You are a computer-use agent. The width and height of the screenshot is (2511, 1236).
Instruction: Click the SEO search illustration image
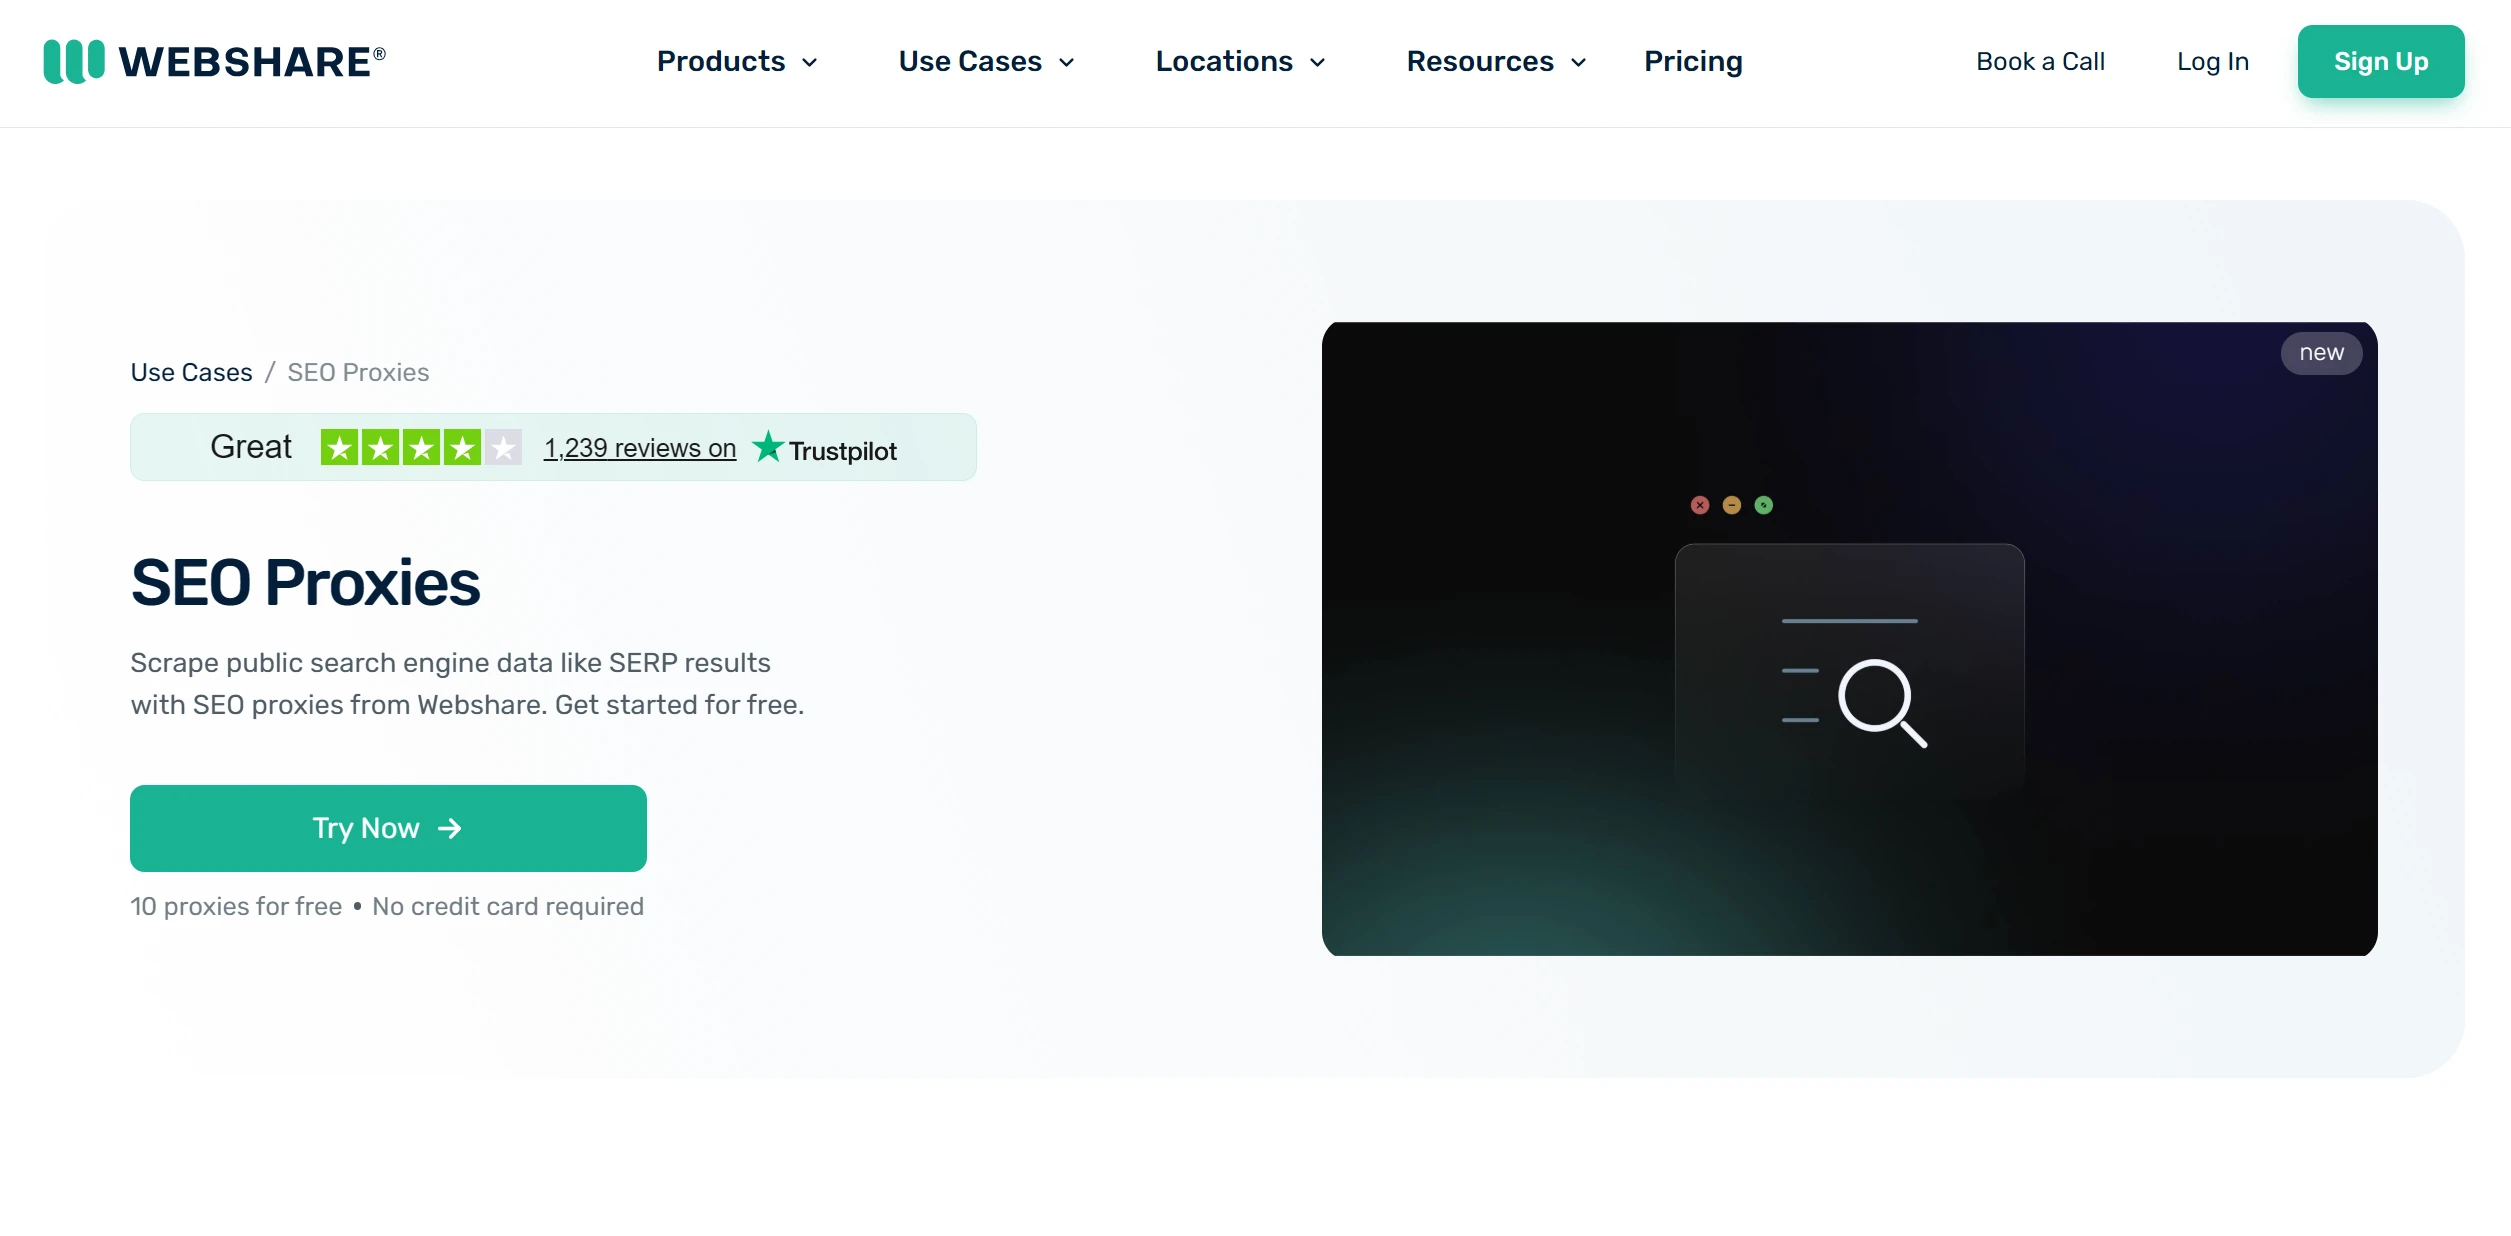(1849, 639)
